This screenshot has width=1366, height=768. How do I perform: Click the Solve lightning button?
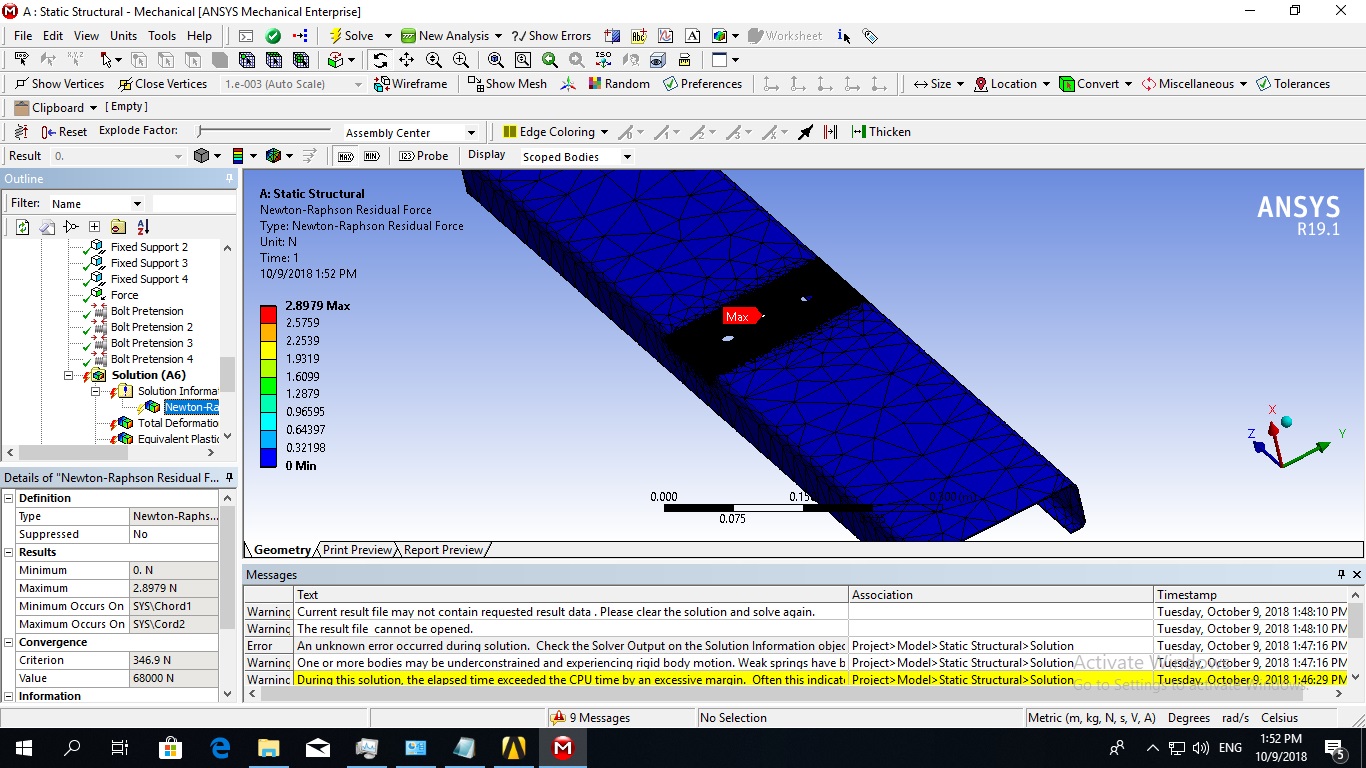coord(350,36)
